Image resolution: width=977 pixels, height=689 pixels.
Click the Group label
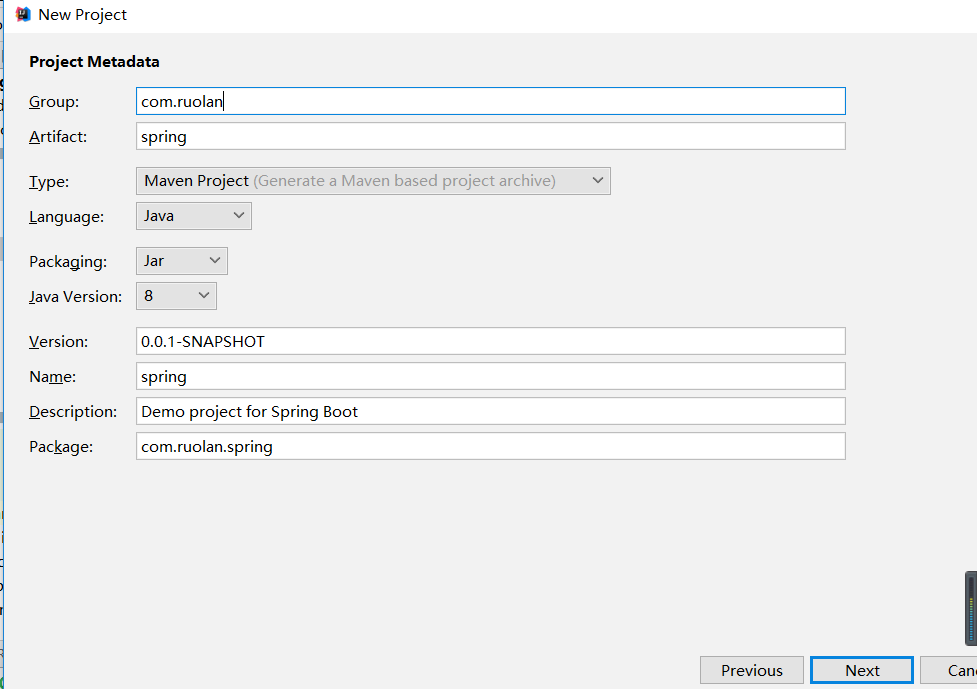54,102
